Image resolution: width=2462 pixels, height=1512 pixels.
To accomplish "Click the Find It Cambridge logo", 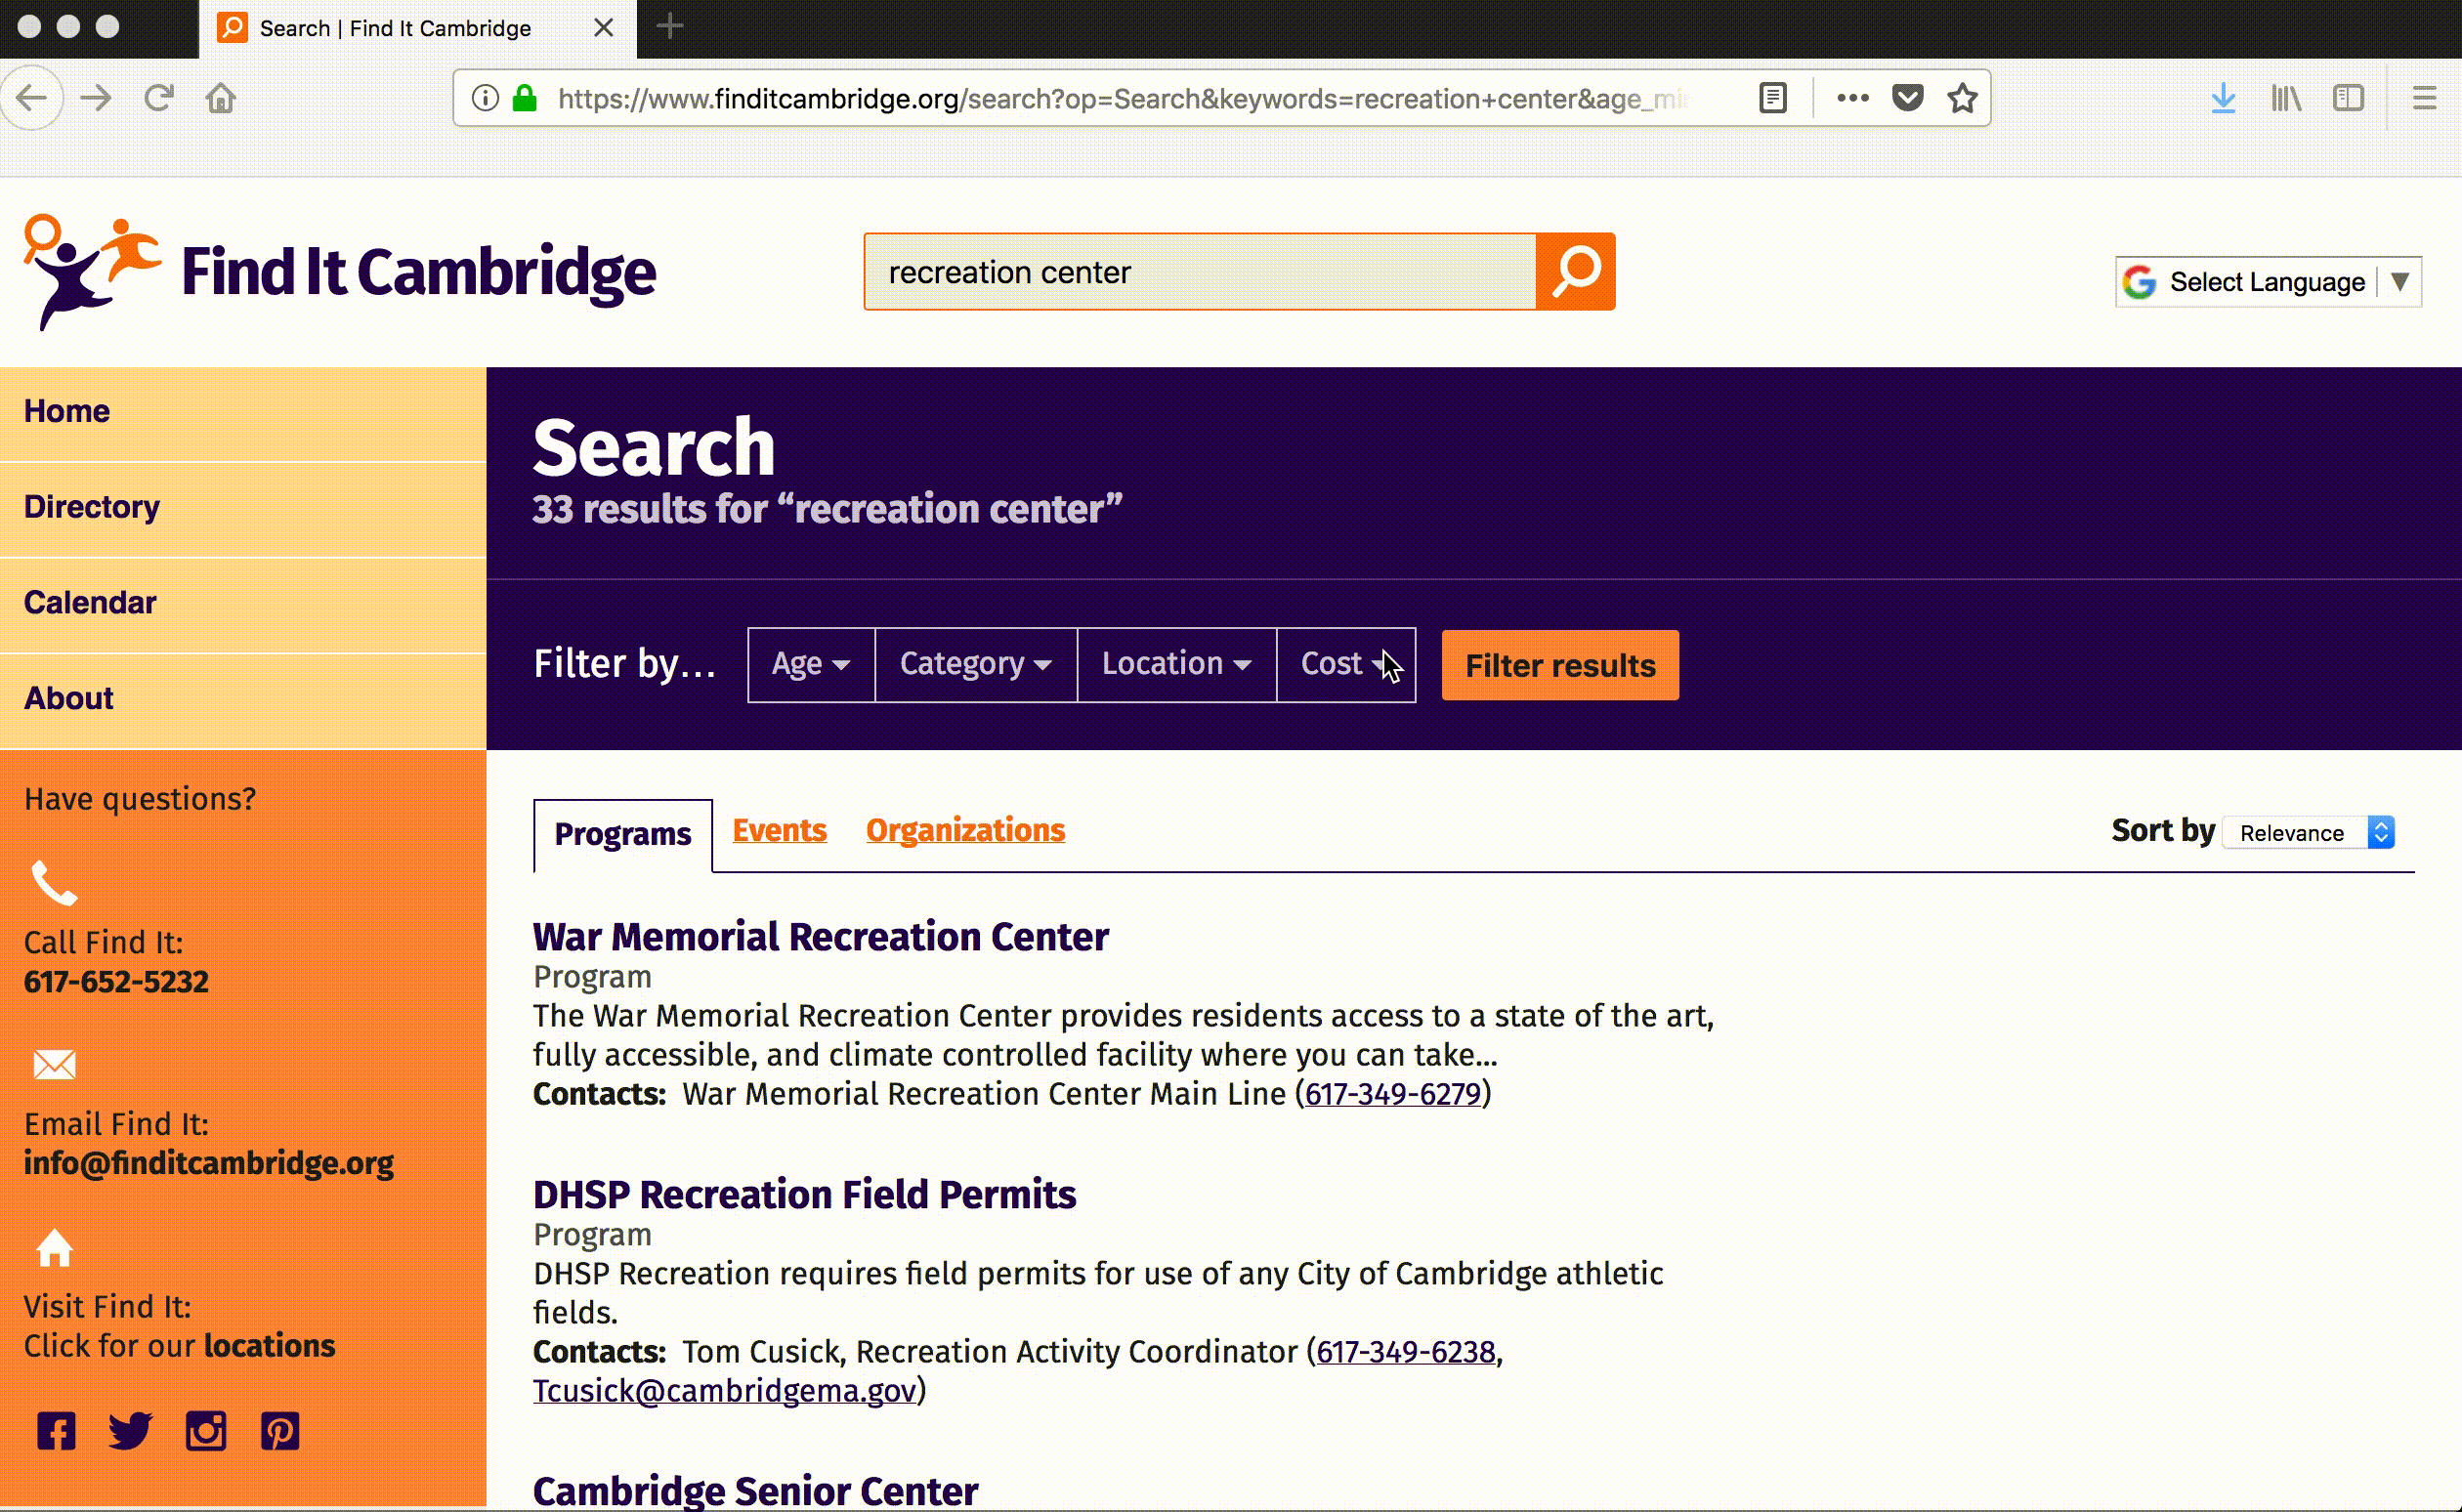I will [x=340, y=272].
